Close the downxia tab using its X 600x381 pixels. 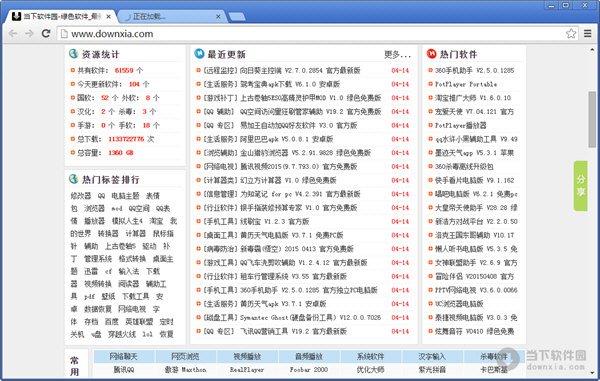pos(109,16)
